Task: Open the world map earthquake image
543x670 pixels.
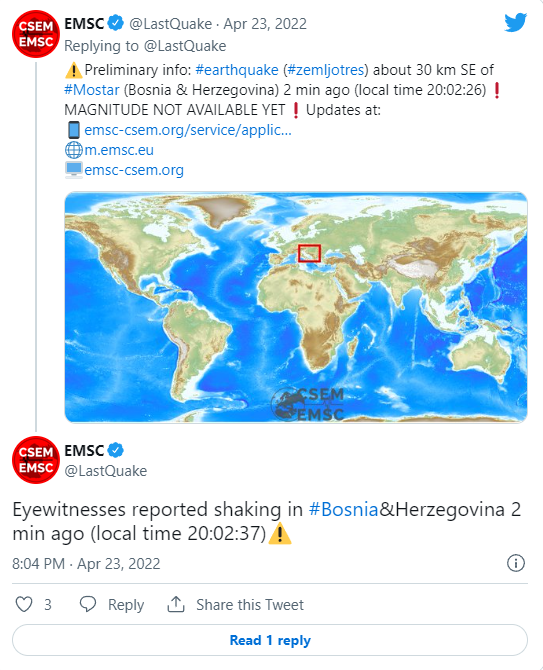Action: pyautogui.click(x=296, y=307)
